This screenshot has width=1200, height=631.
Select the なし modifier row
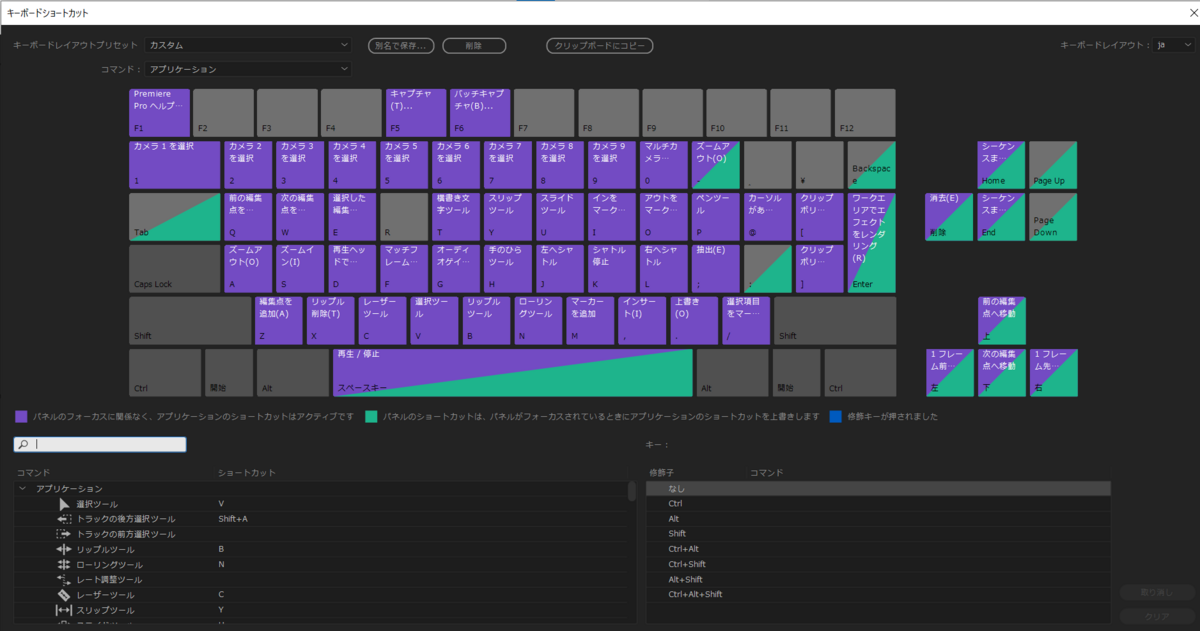pos(878,488)
